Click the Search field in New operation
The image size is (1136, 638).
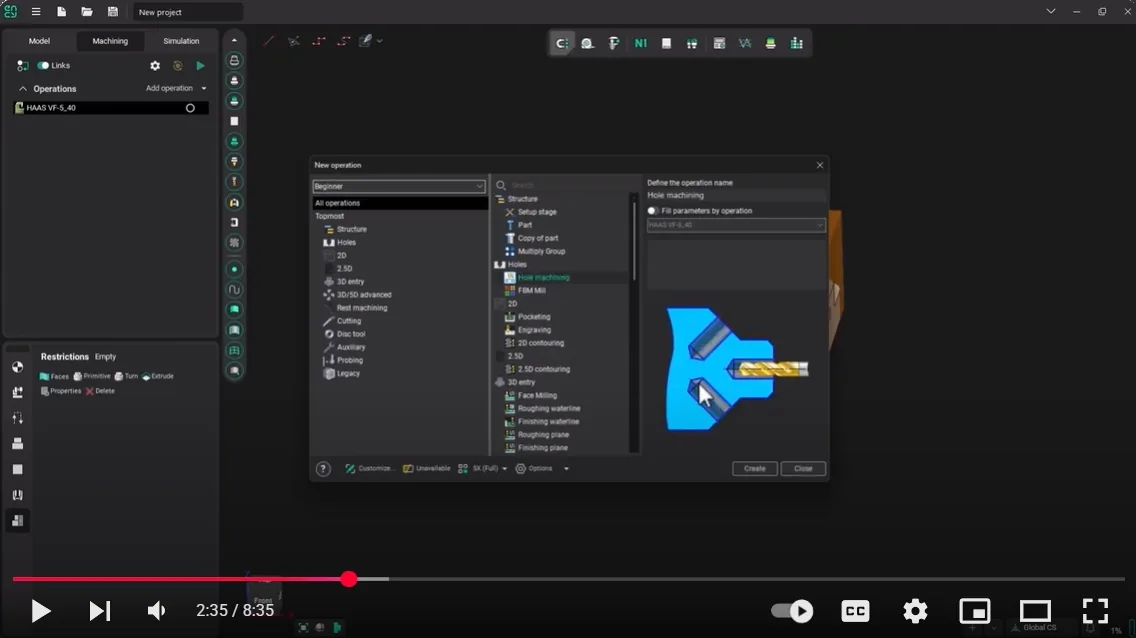point(569,185)
